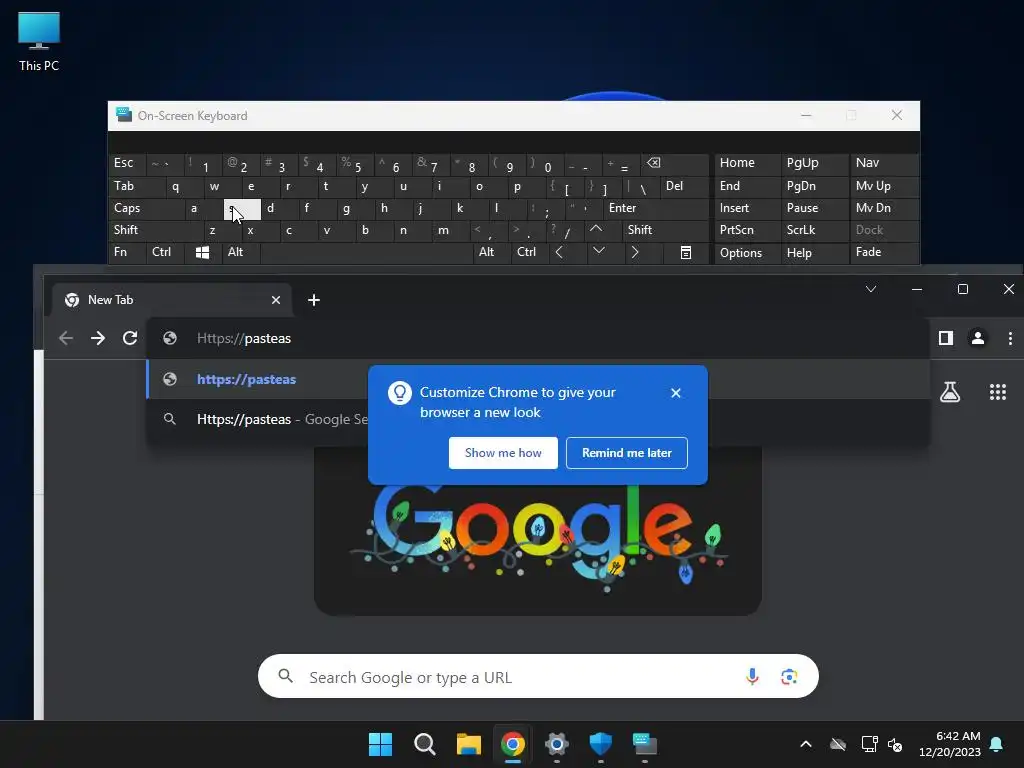Image resolution: width=1024 pixels, height=768 pixels.
Task: Select Https://pasteas Google Search suggestion
Action: click(x=537, y=419)
